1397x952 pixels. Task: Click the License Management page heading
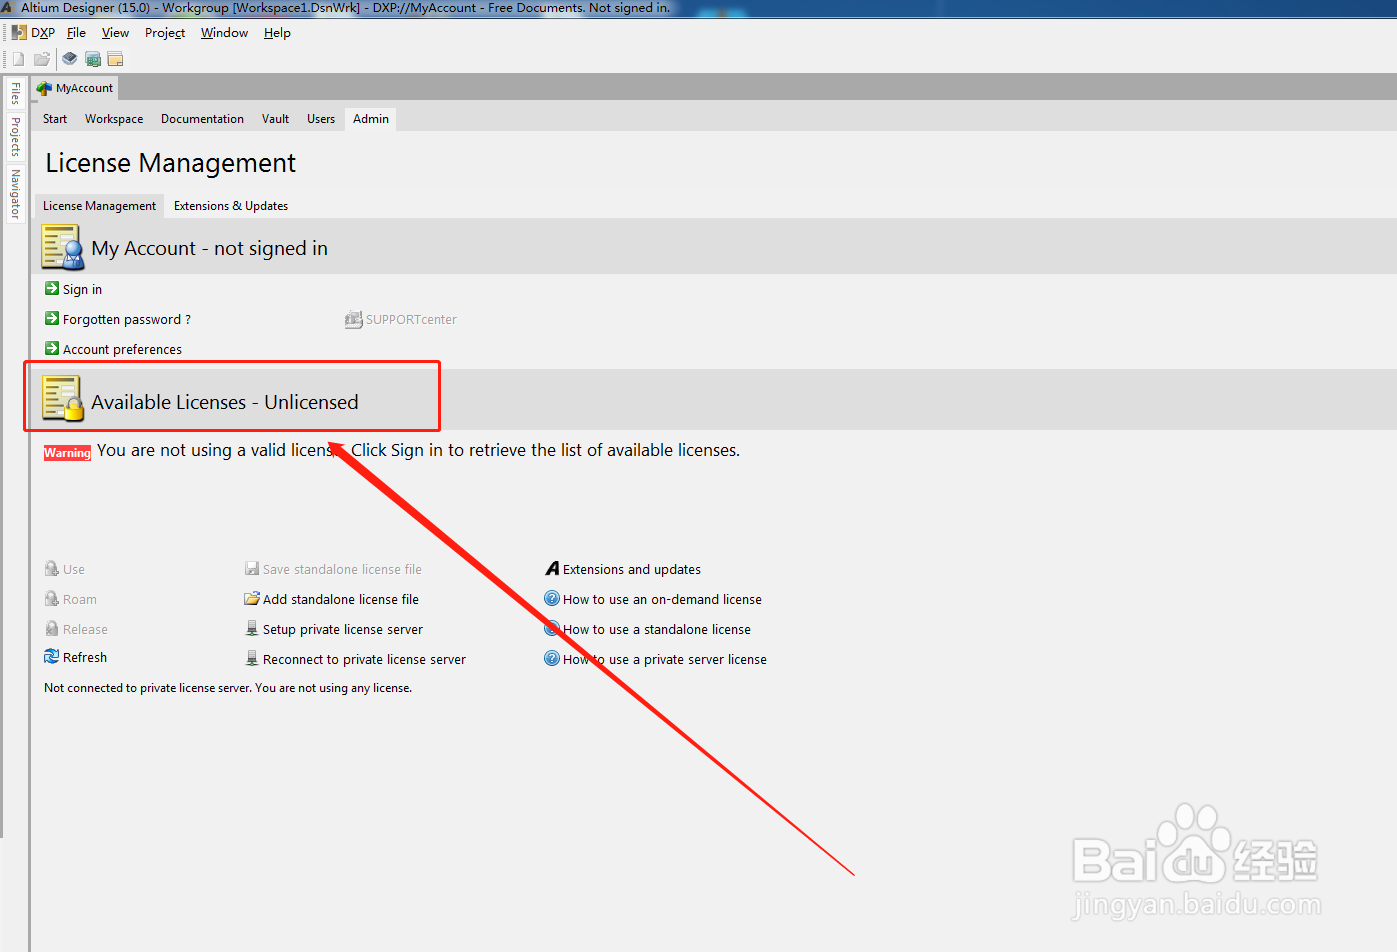(171, 163)
